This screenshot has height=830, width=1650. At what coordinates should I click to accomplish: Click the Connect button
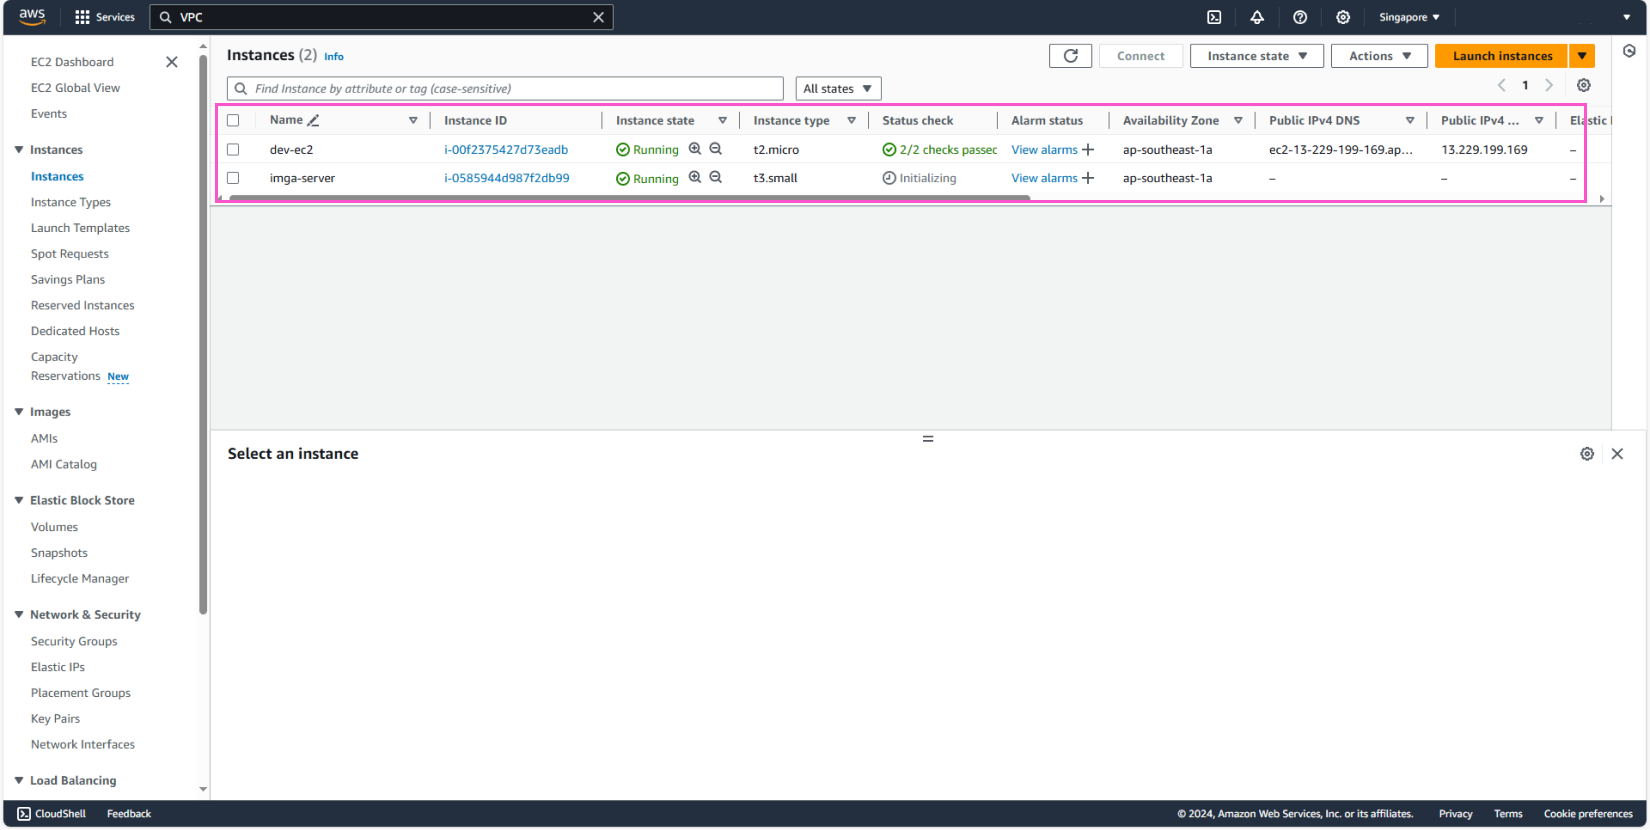[1140, 56]
